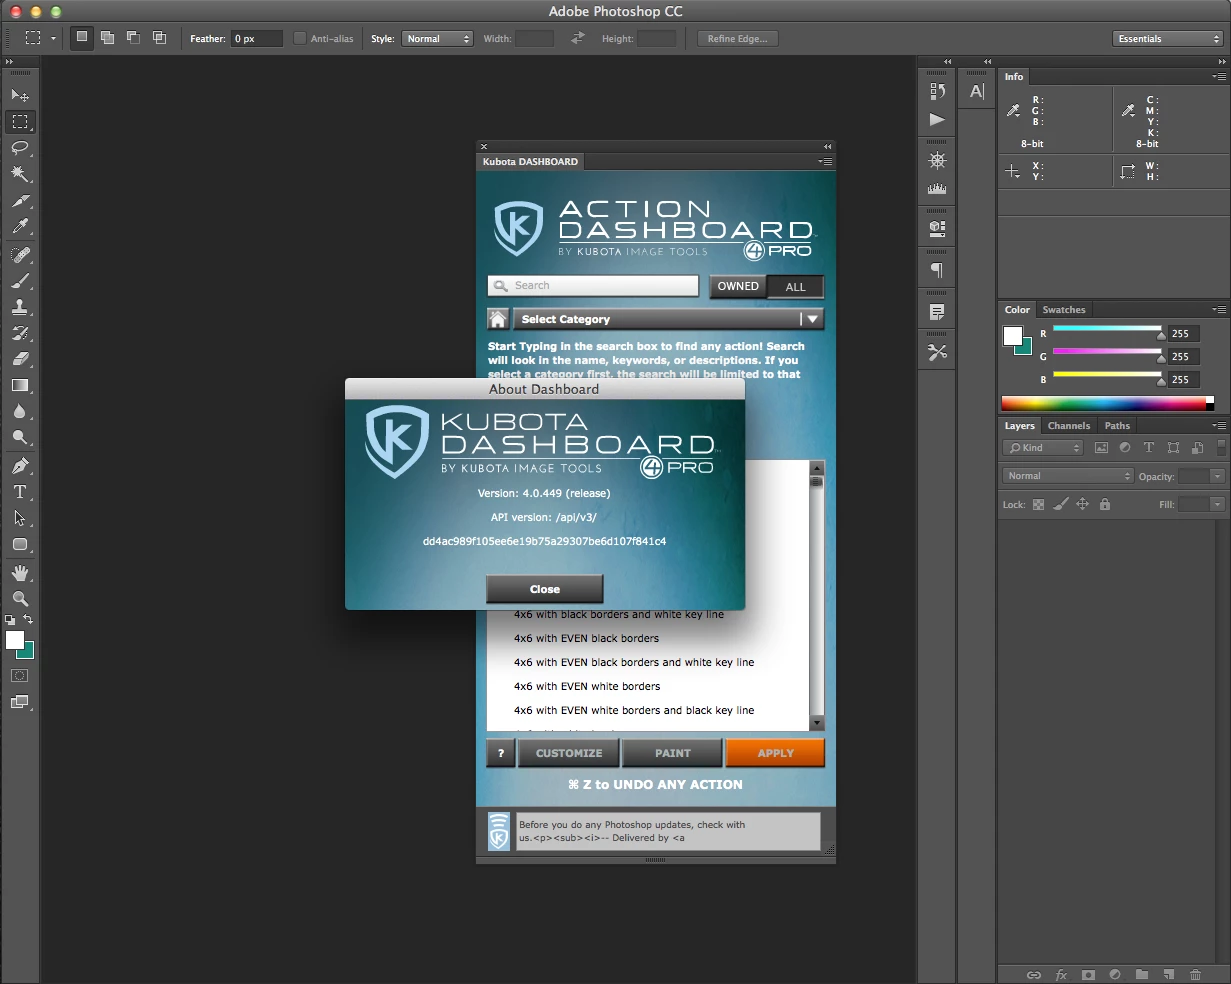Image resolution: width=1231 pixels, height=984 pixels.
Task: Select the Gradient tool
Action: pyautogui.click(x=20, y=385)
